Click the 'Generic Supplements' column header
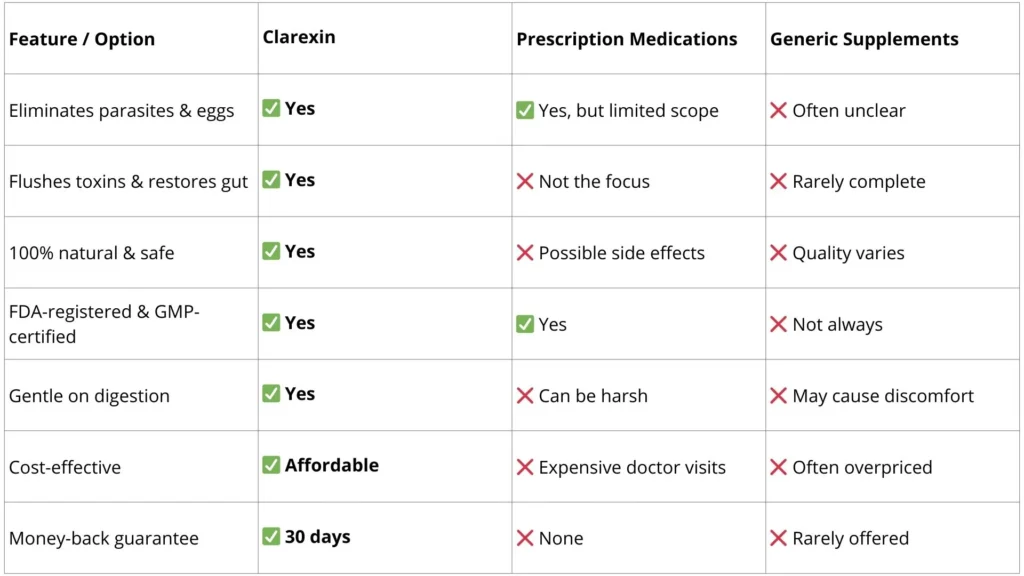This screenshot has width=1024, height=576. pos(864,40)
